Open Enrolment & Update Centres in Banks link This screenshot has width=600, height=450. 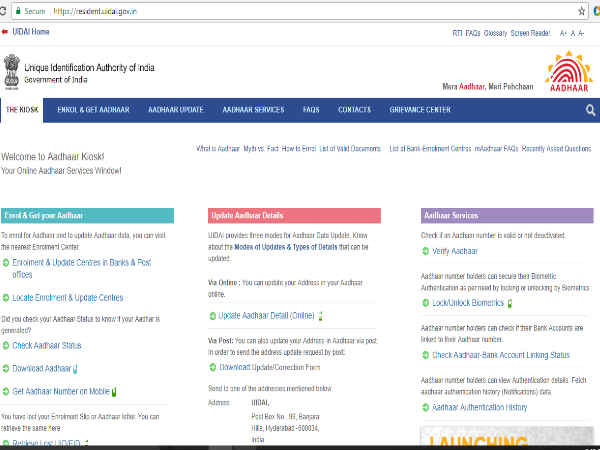pos(82,269)
